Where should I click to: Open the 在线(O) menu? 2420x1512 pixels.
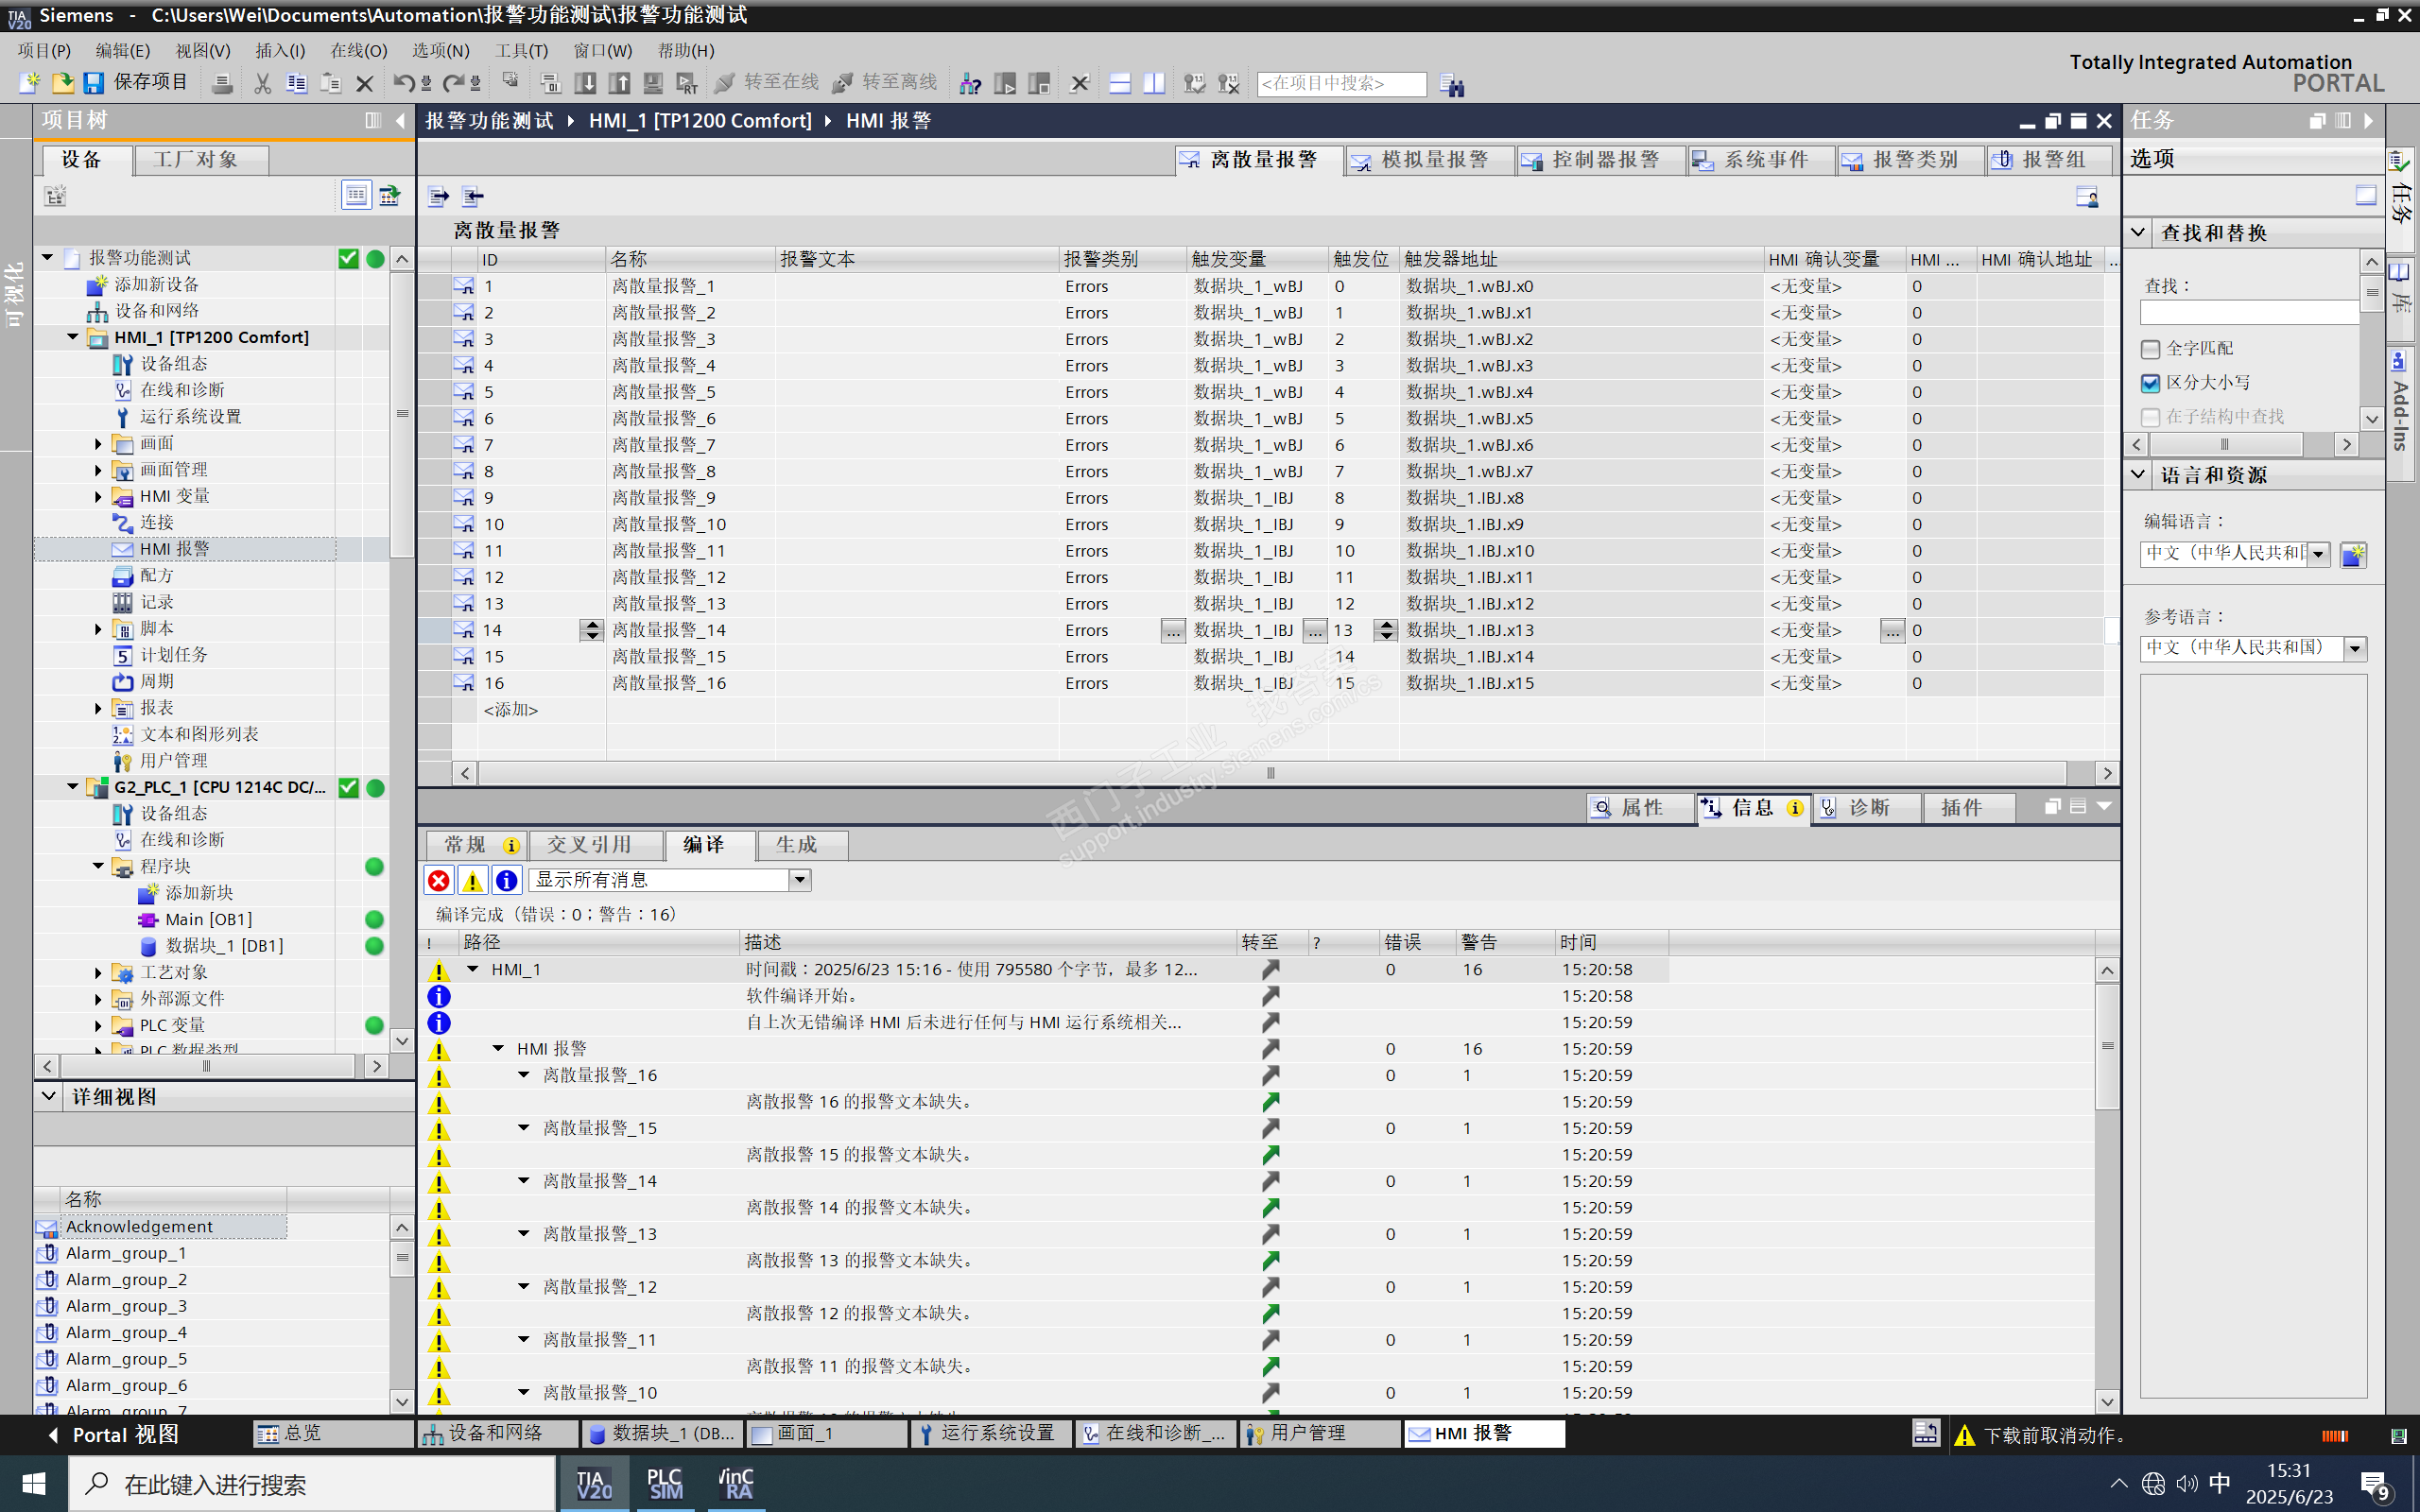[358, 50]
